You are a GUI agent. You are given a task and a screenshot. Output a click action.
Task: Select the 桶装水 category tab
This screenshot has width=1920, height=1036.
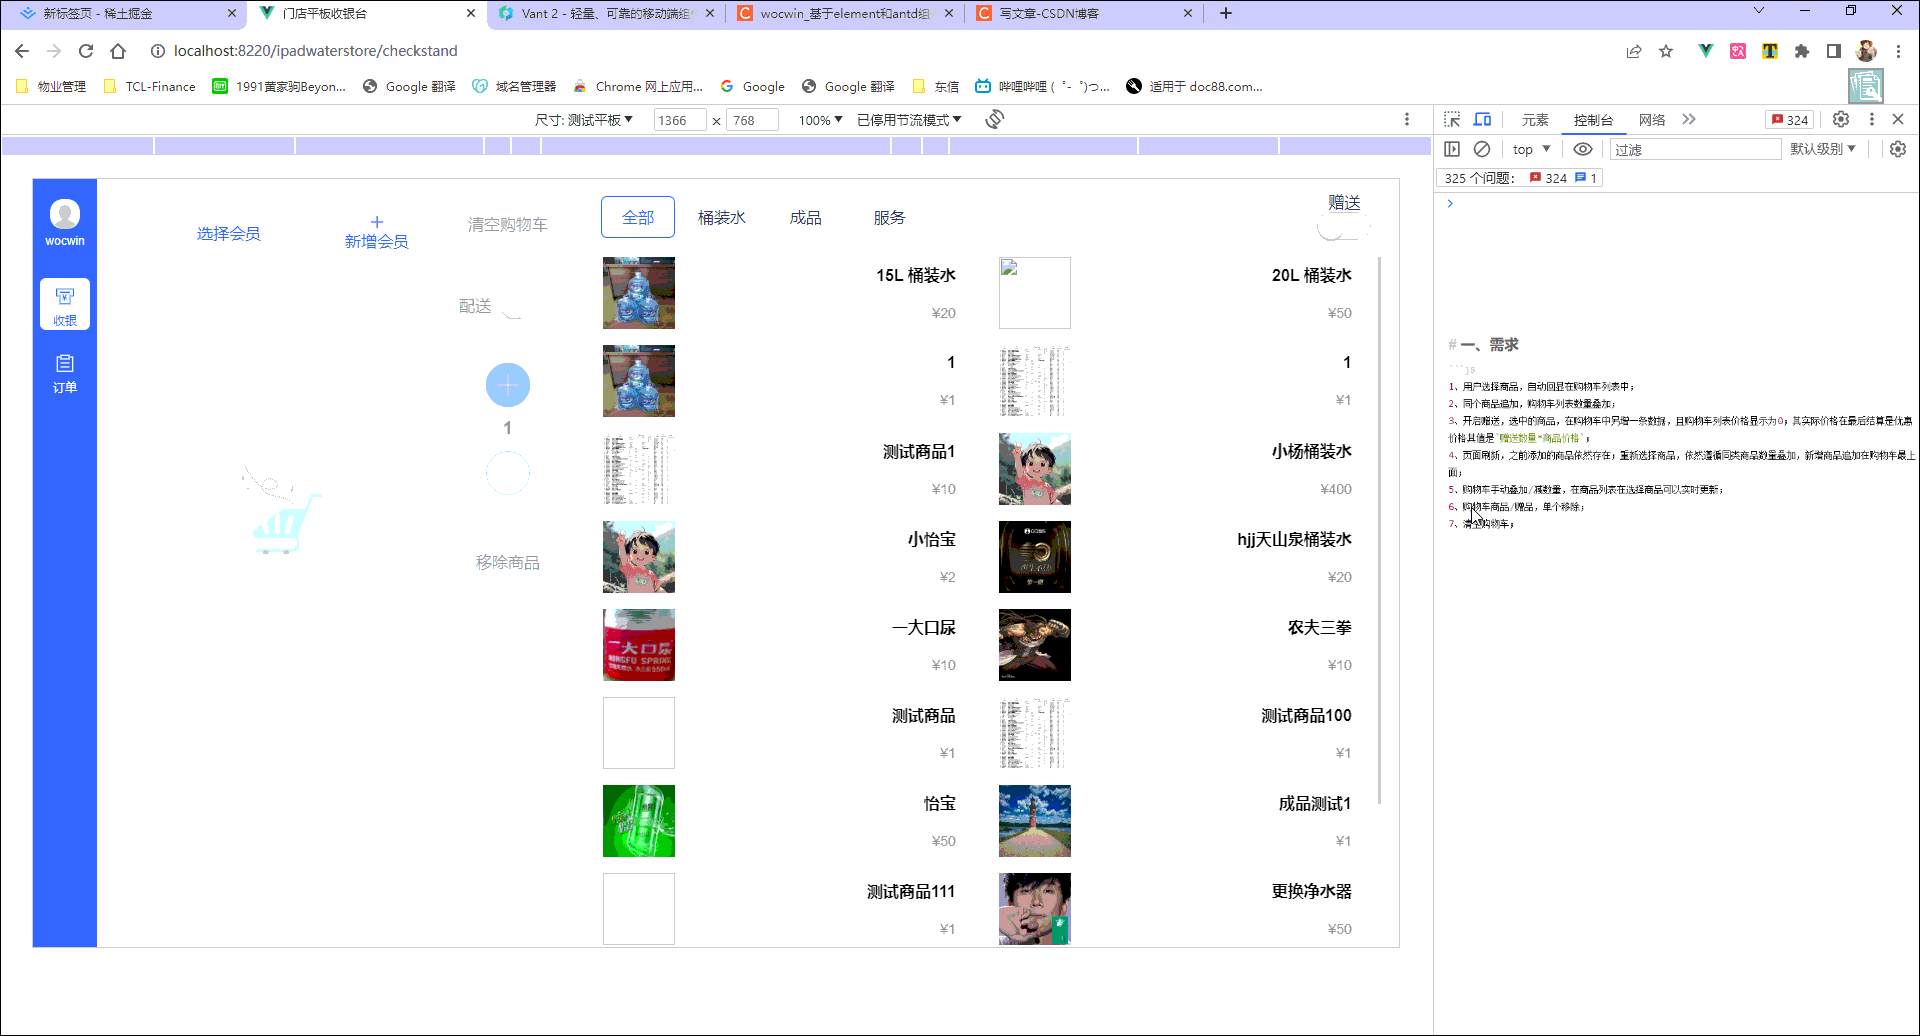[x=722, y=217]
